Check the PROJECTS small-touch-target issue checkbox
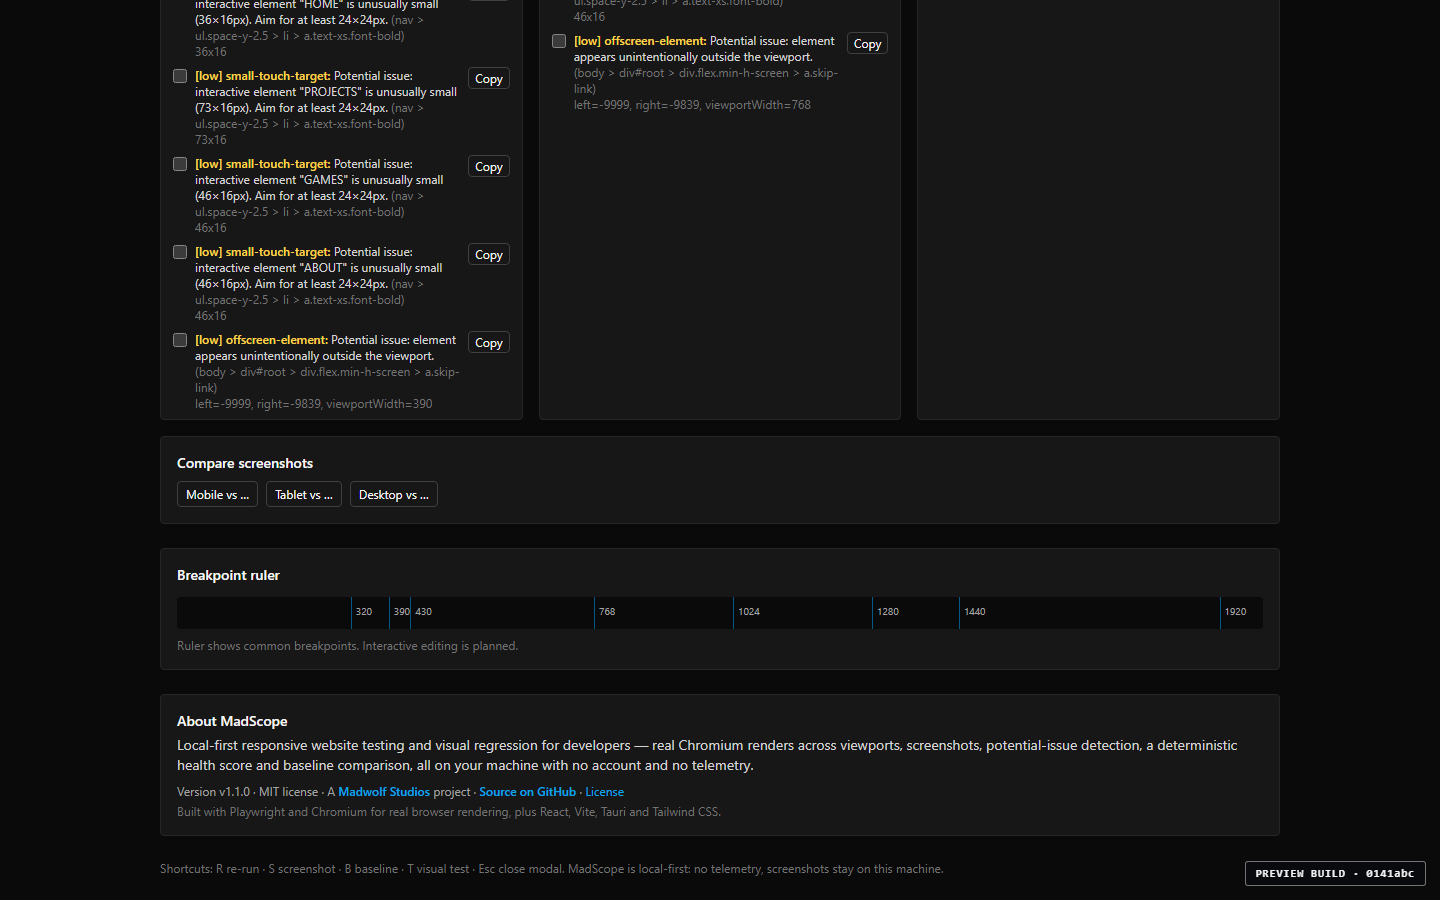This screenshot has height=900, width=1440. [180, 76]
